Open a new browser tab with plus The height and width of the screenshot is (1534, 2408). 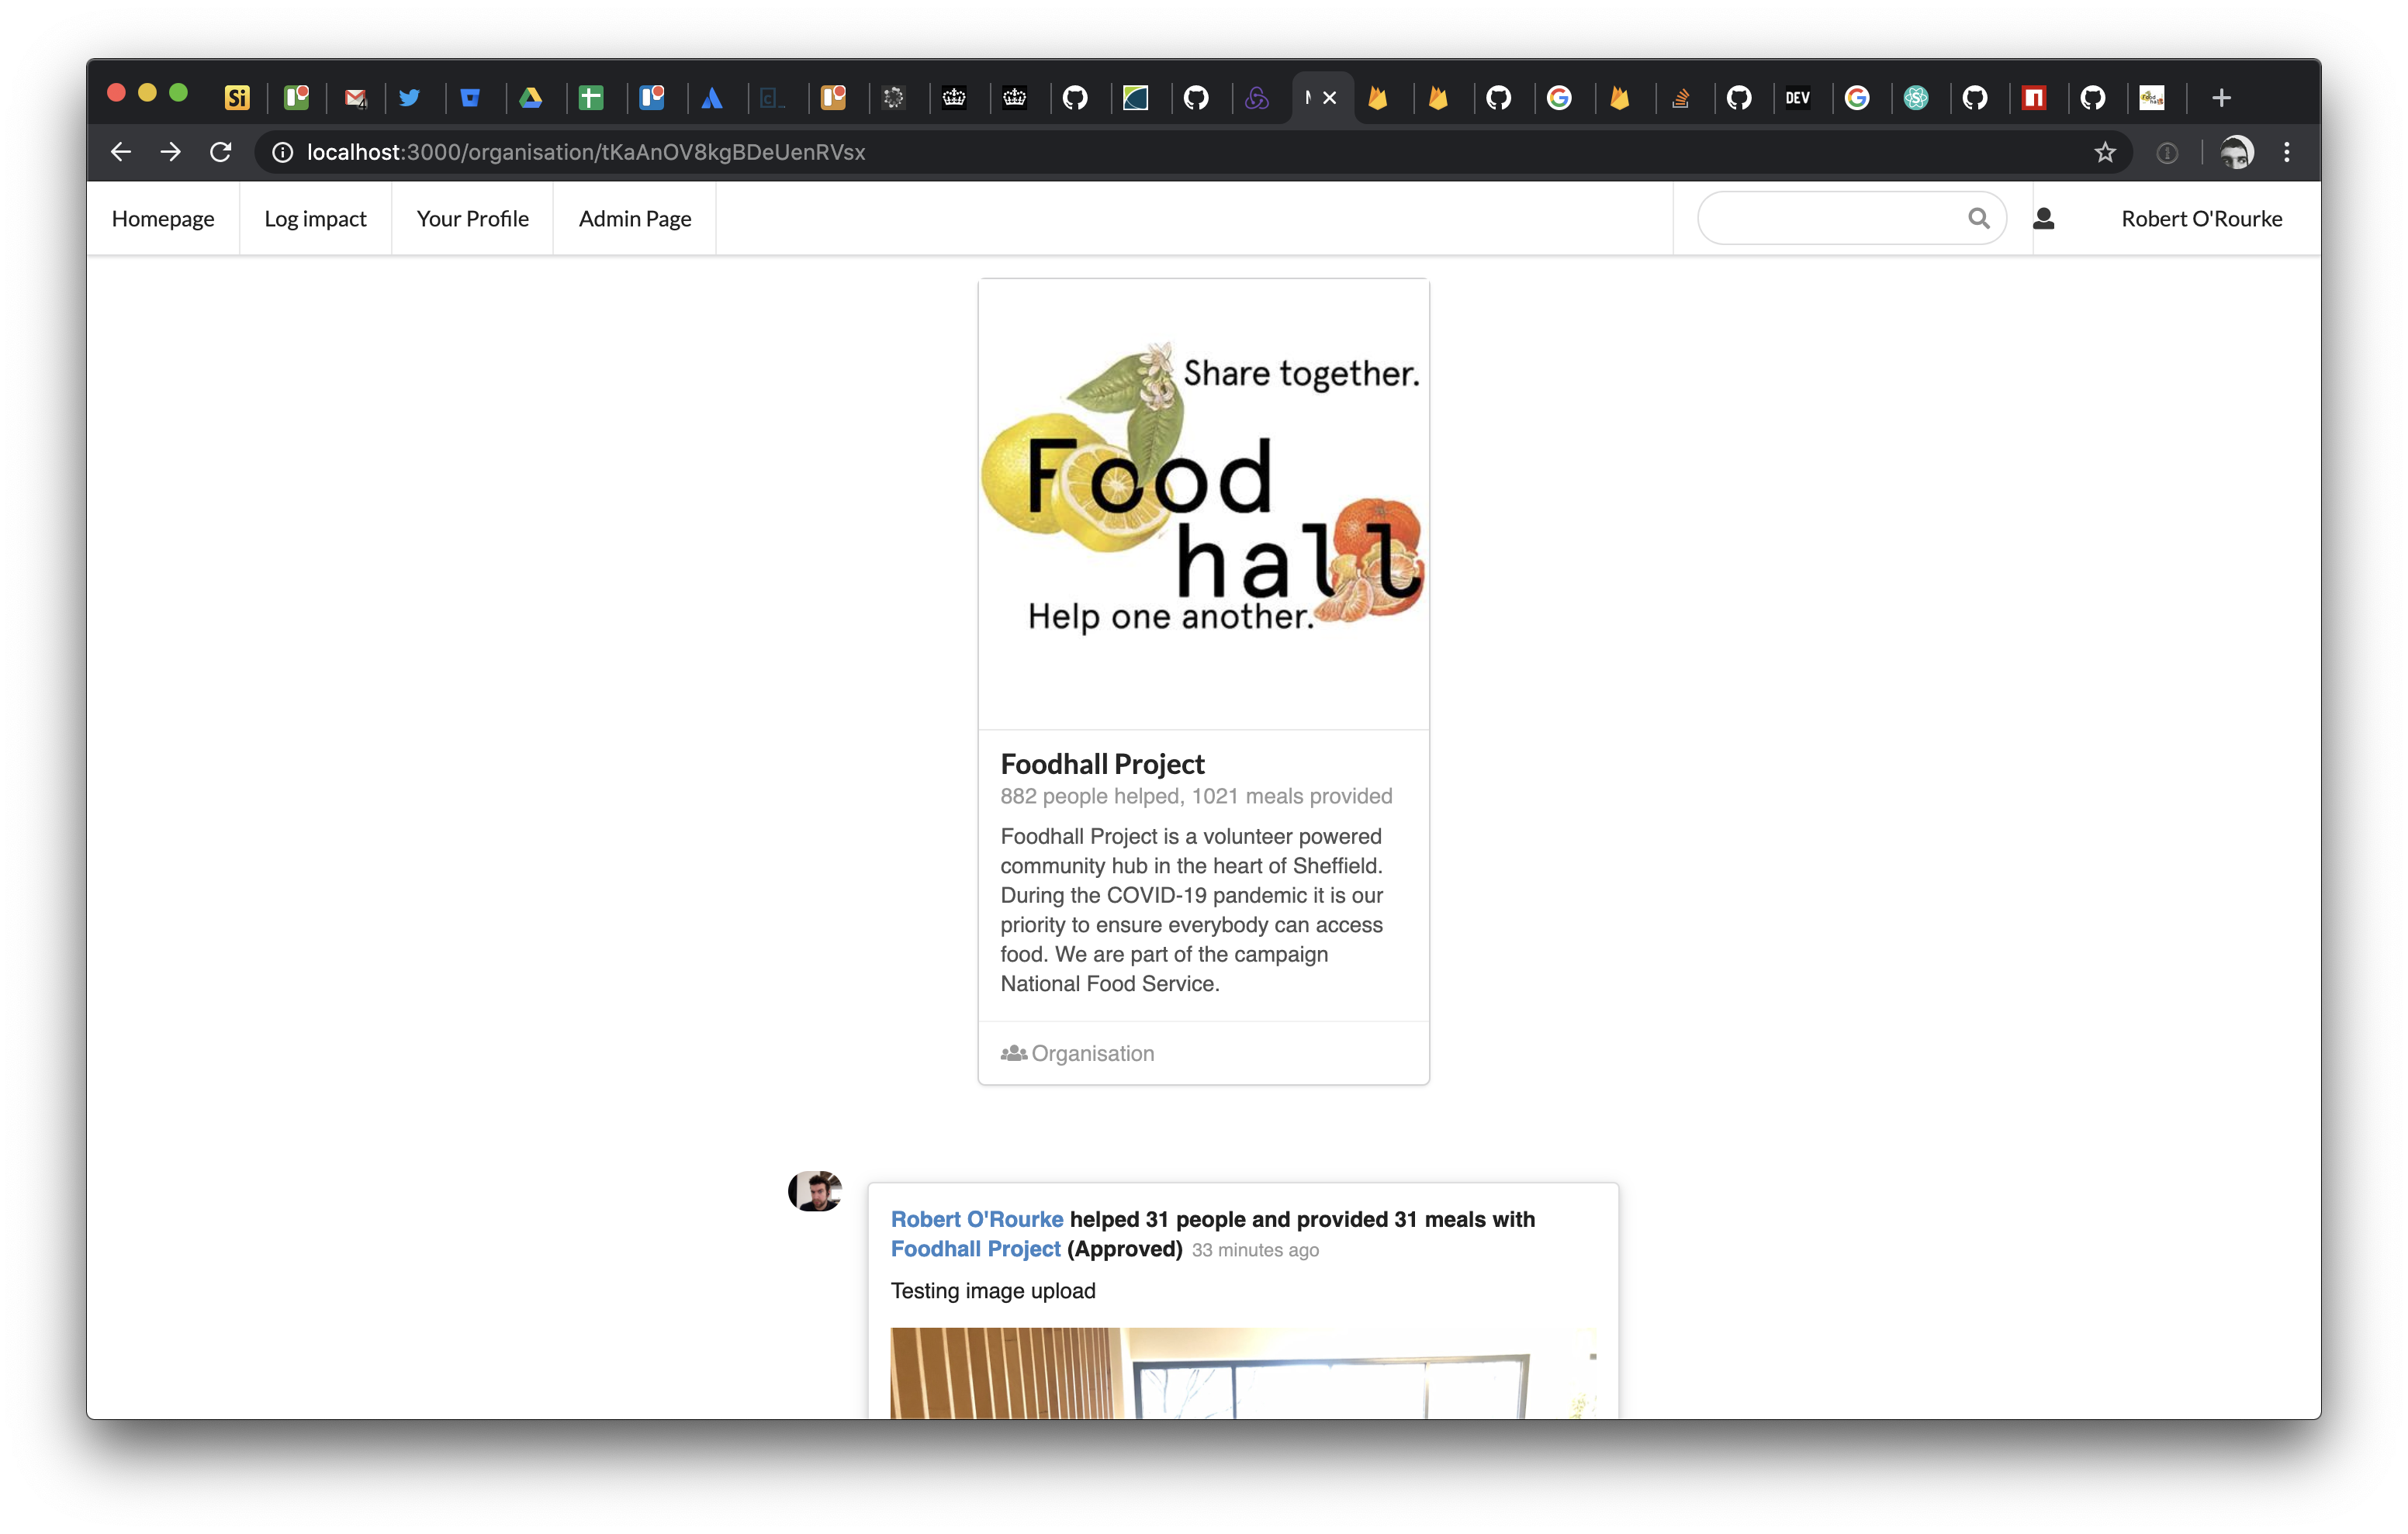click(x=2221, y=98)
